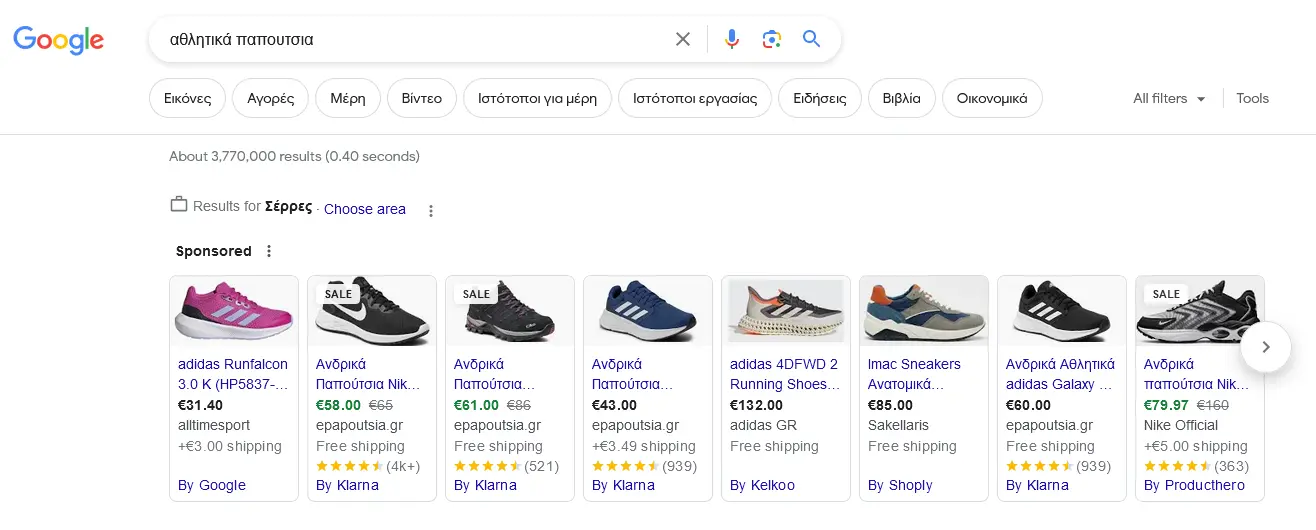Open three-dot menu beside Choose area
The height and width of the screenshot is (530, 1316).
(x=431, y=211)
